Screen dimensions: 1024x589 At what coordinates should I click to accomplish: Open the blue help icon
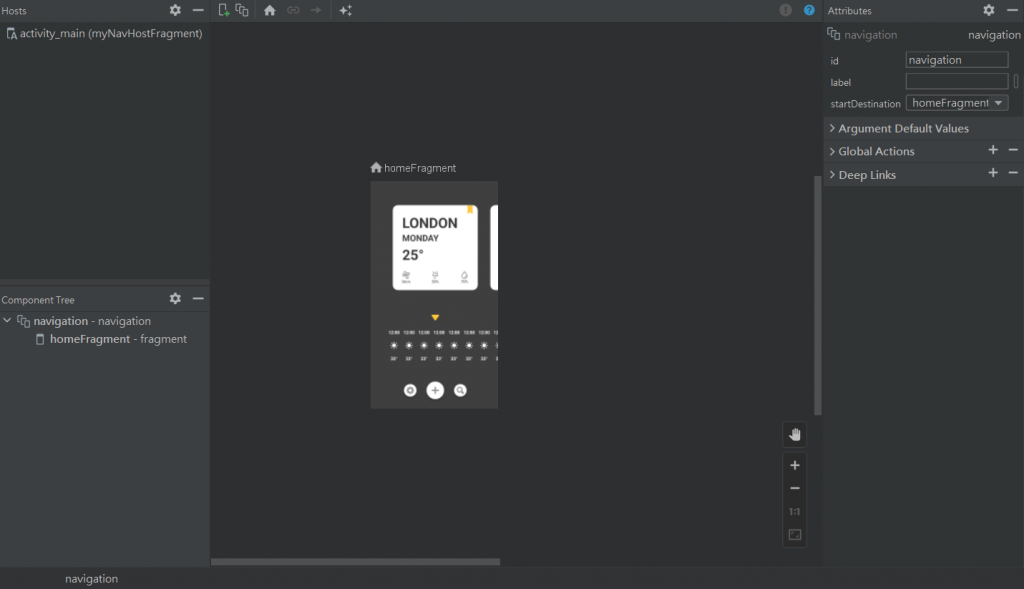(809, 10)
